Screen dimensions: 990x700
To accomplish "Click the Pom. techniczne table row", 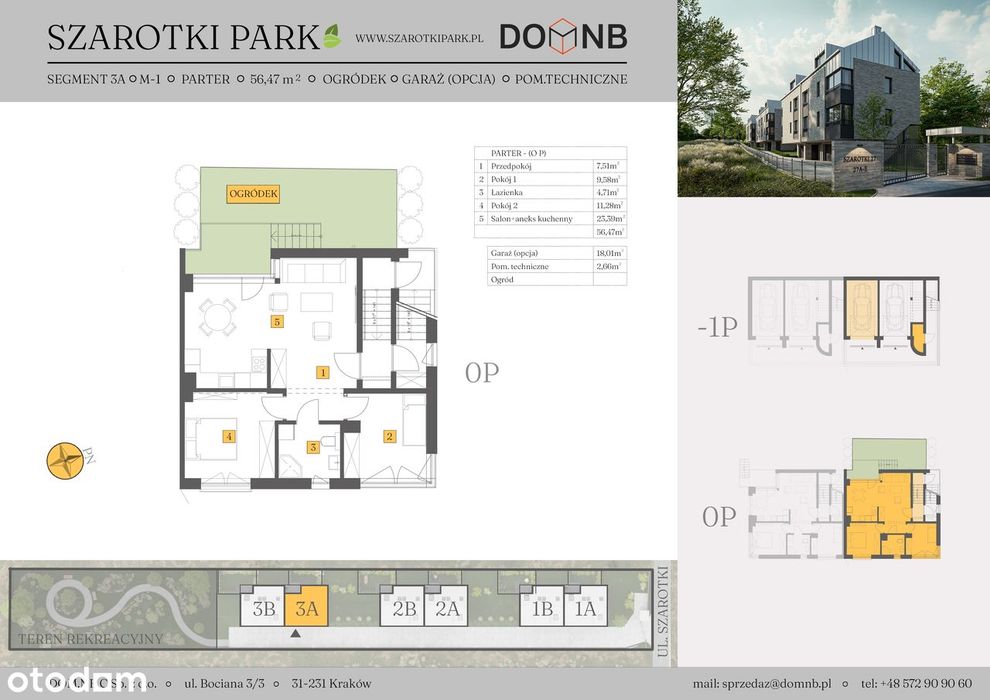I will point(557,266).
